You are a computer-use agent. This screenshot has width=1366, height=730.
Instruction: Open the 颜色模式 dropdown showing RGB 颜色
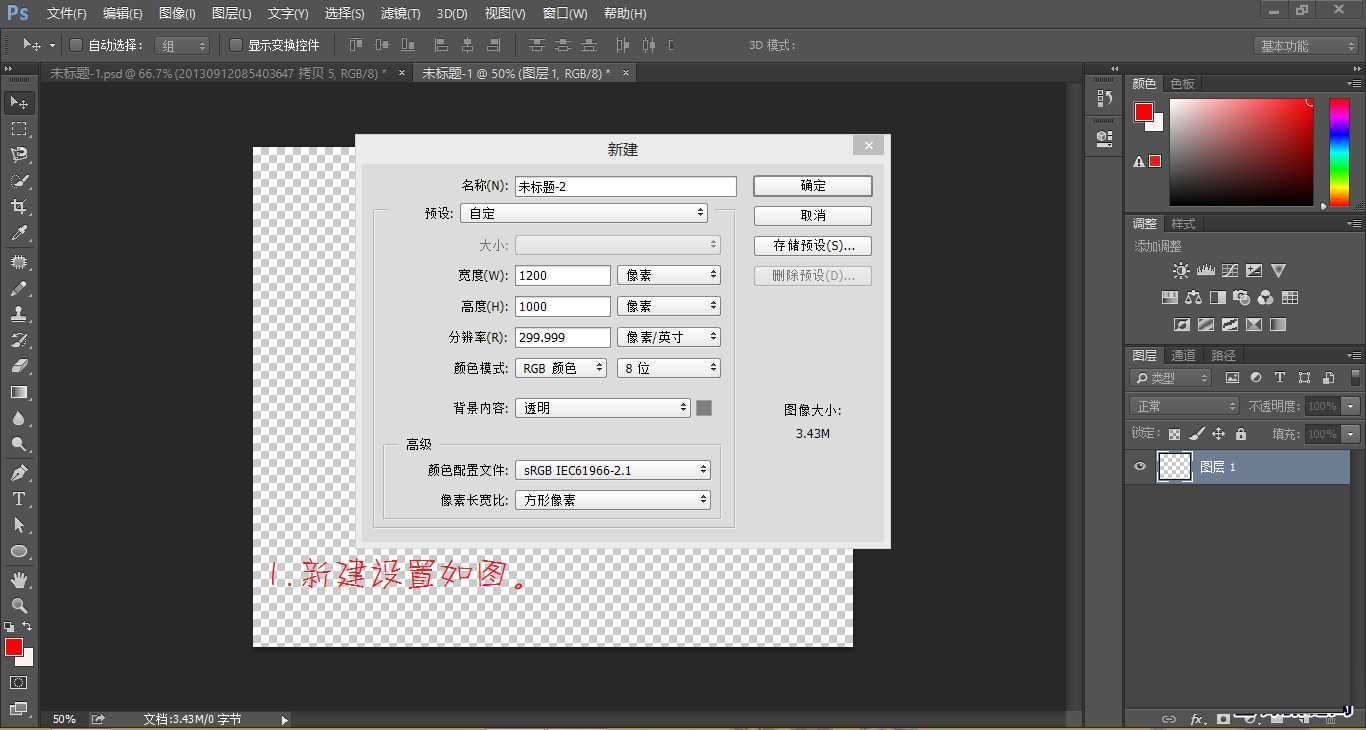click(x=561, y=367)
